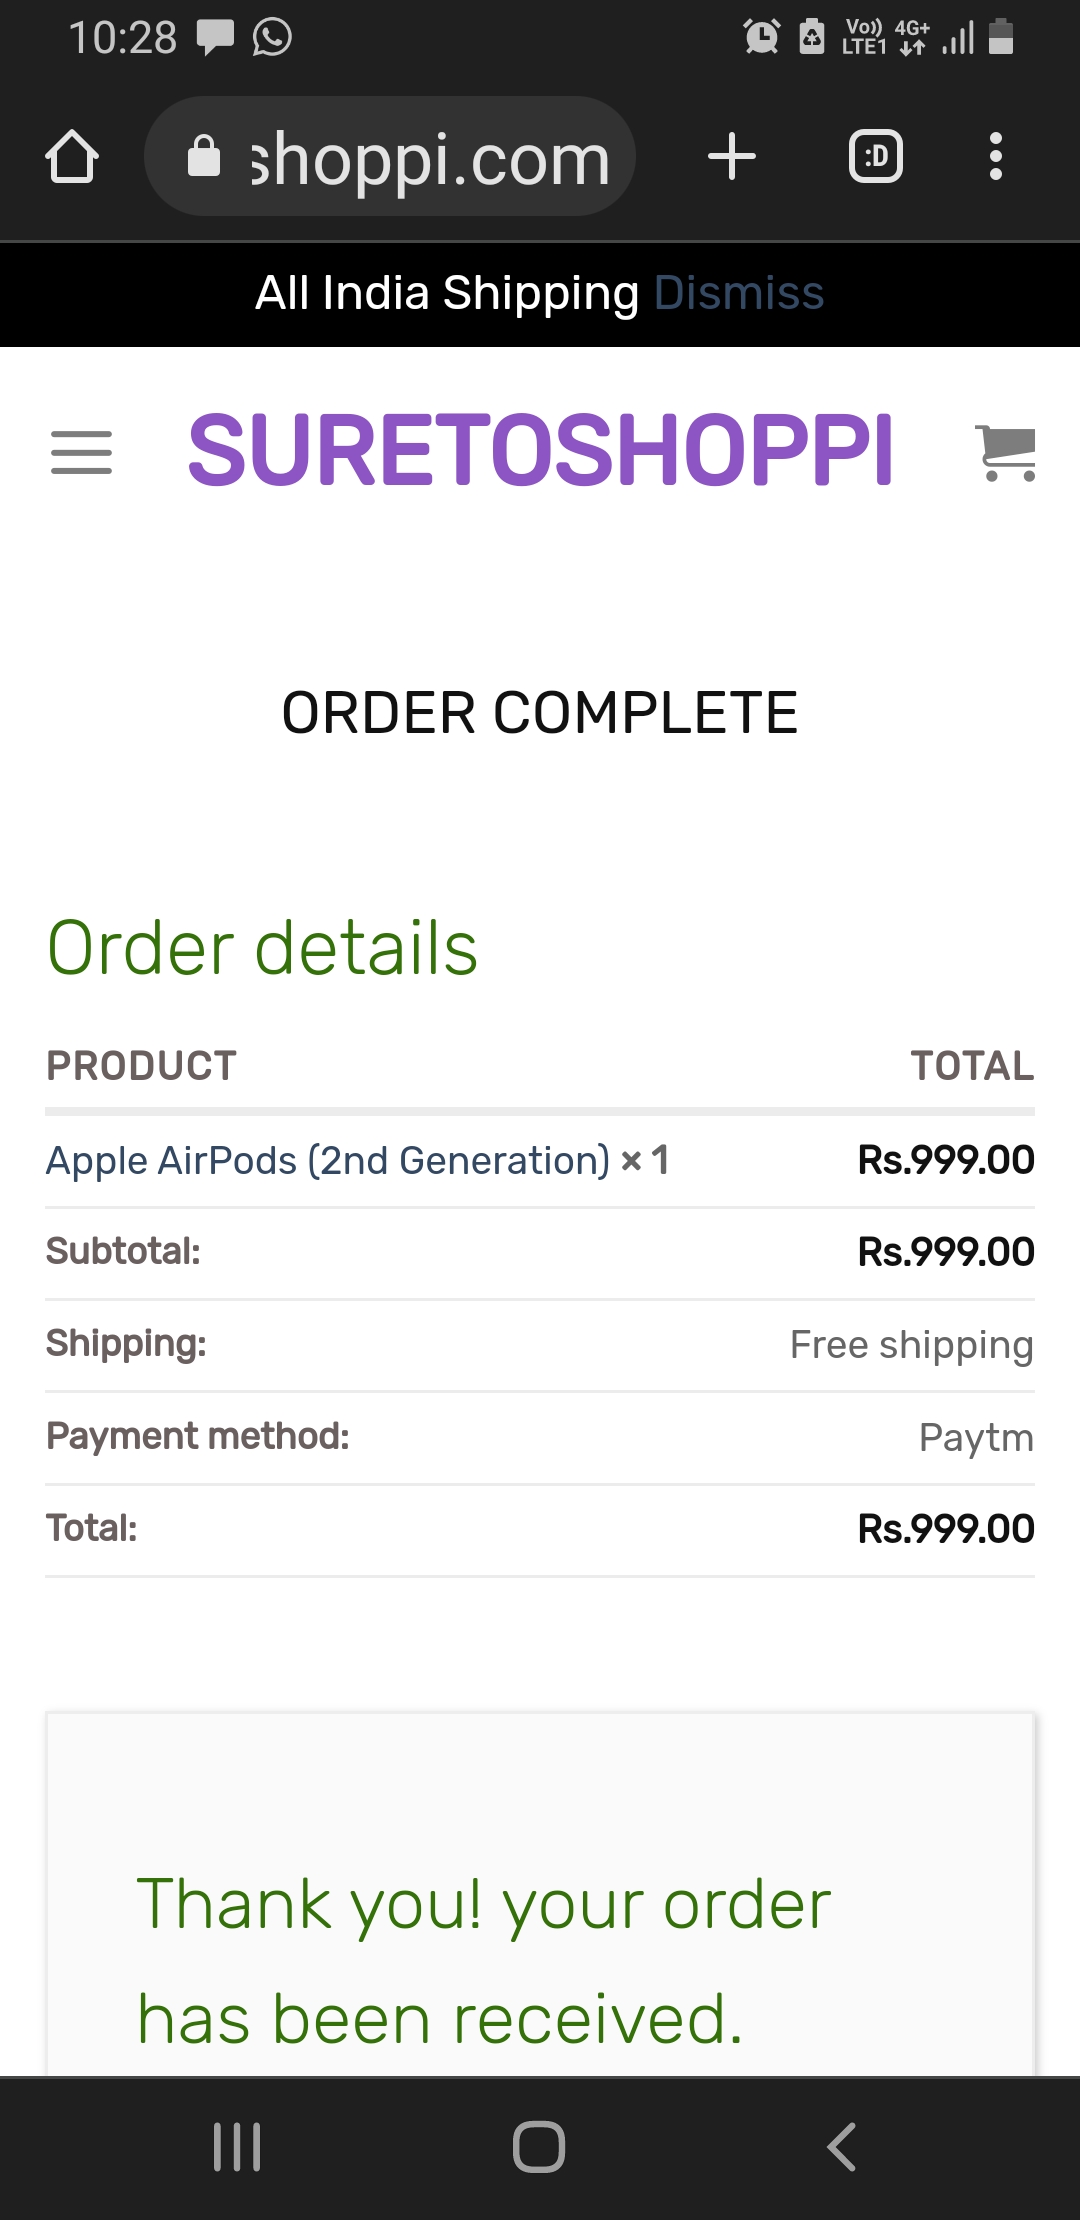The height and width of the screenshot is (2220, 1080).
Task: Open Apple AirPods (2nd Generation) product link
Action: (328, 1161)
